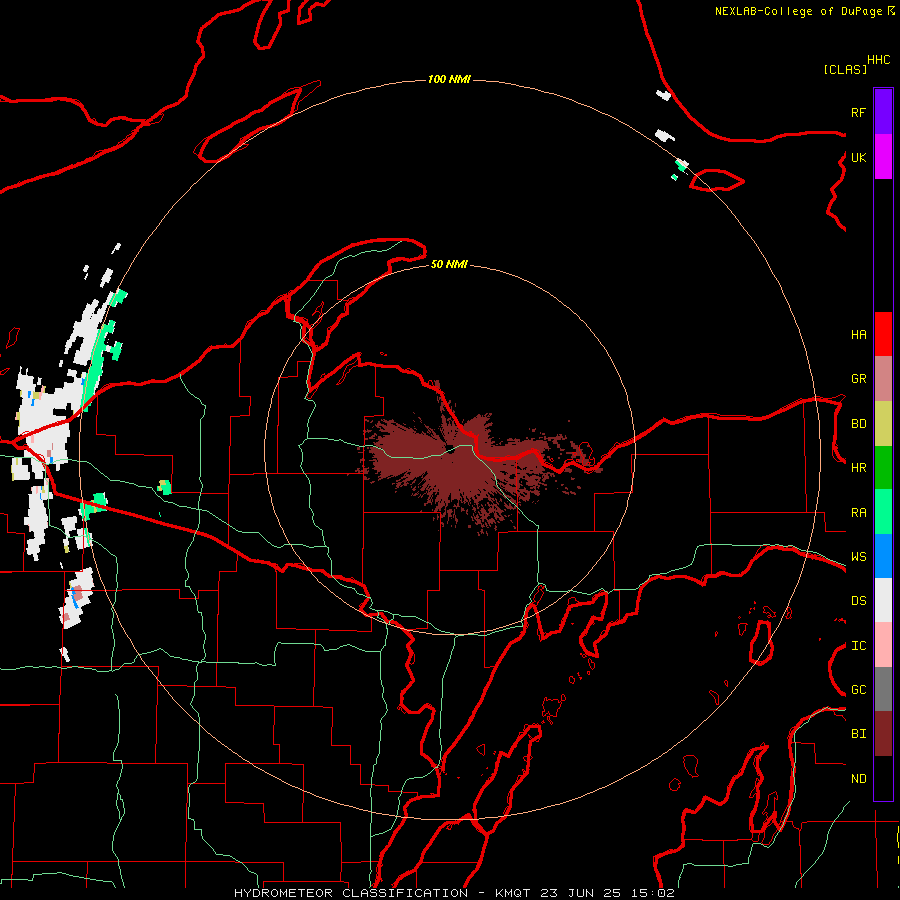Click the GR legend label

(x=858, y=379)
